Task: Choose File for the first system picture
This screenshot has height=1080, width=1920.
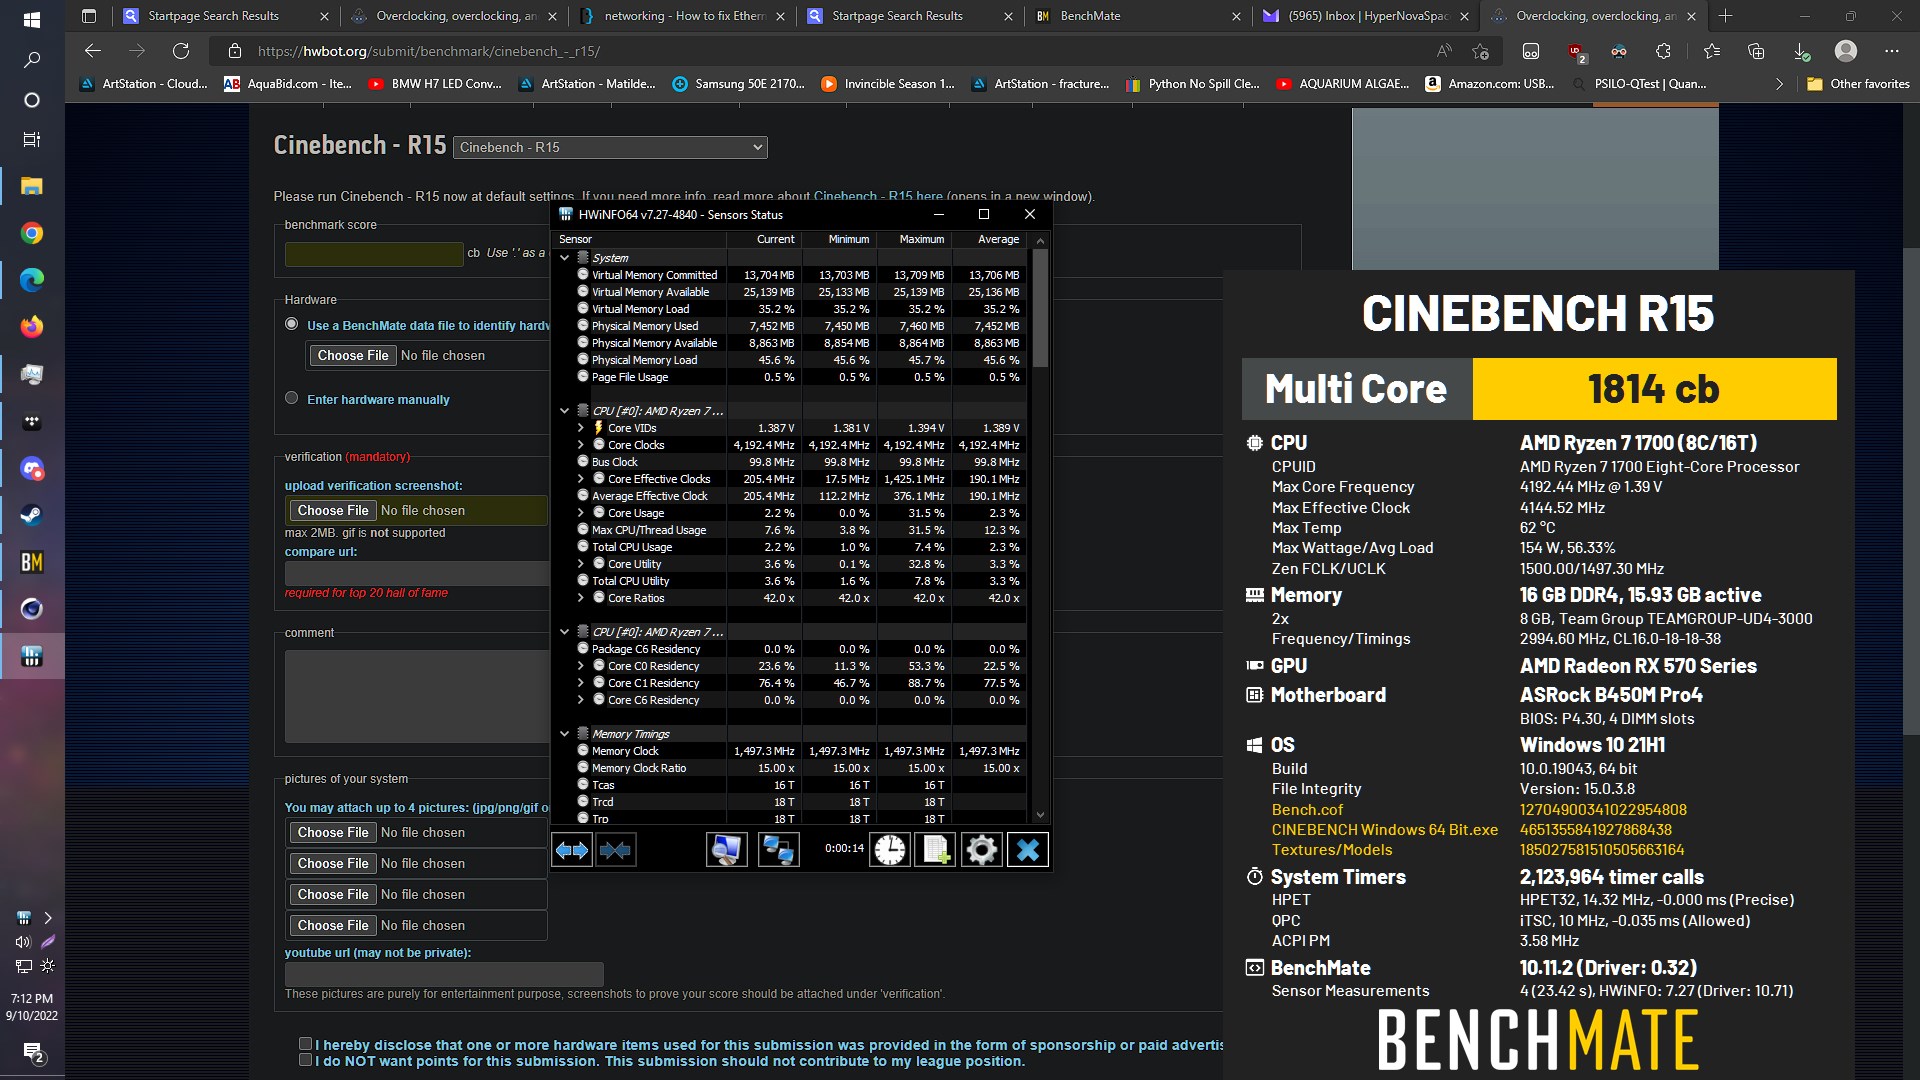Action: [332, 832]
